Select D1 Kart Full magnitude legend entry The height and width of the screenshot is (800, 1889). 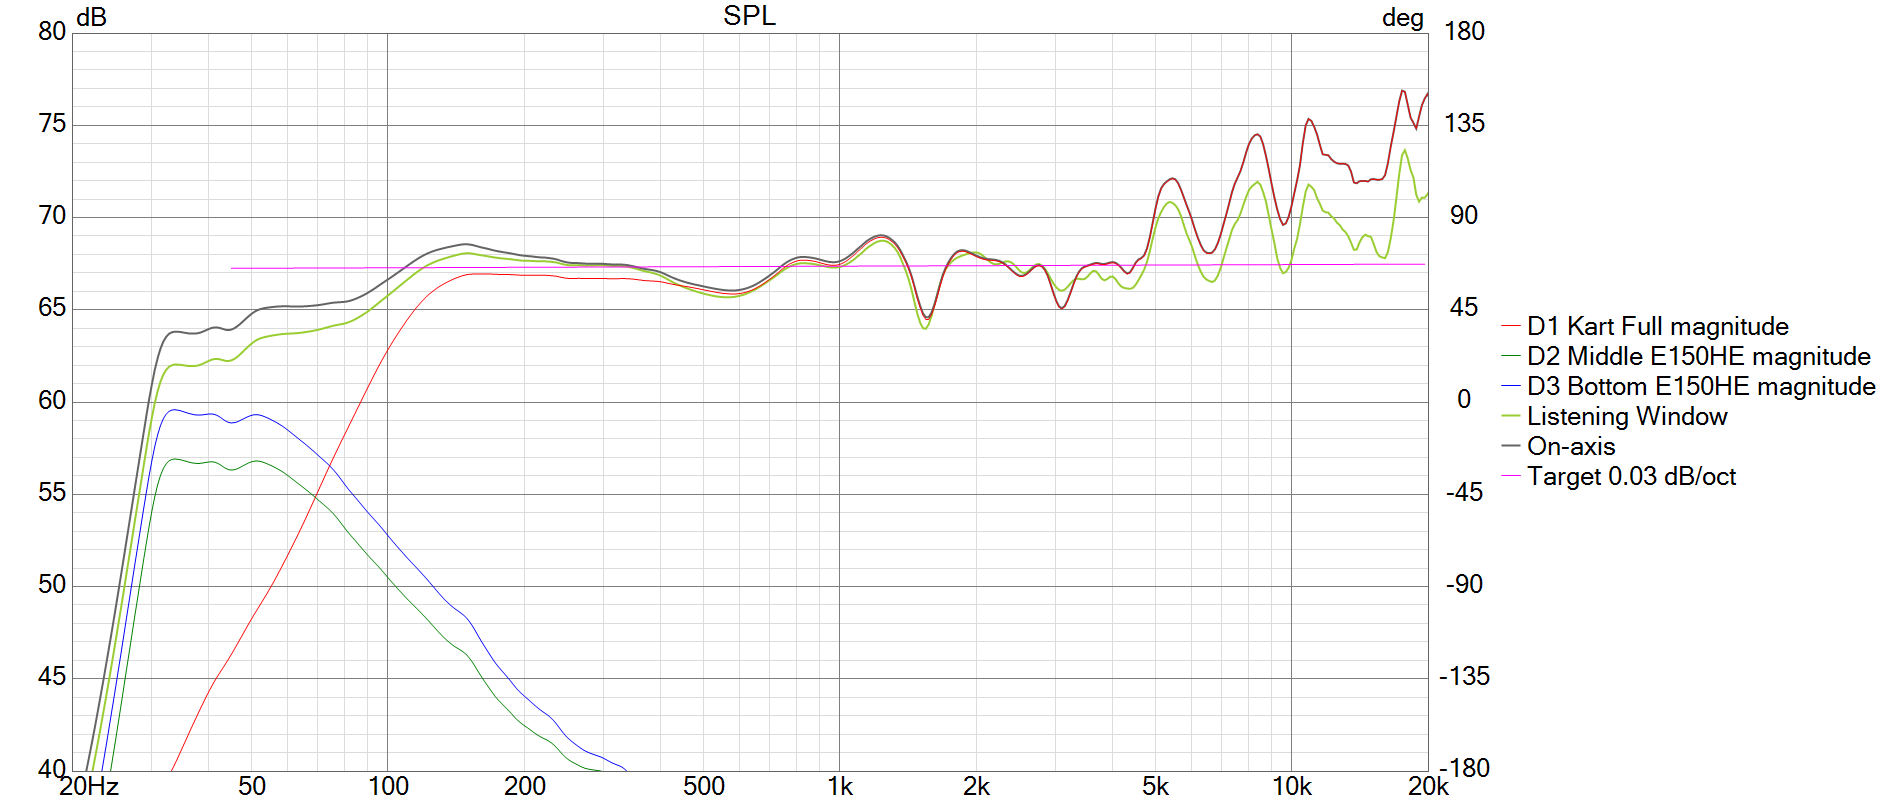tap(1657, 326)
